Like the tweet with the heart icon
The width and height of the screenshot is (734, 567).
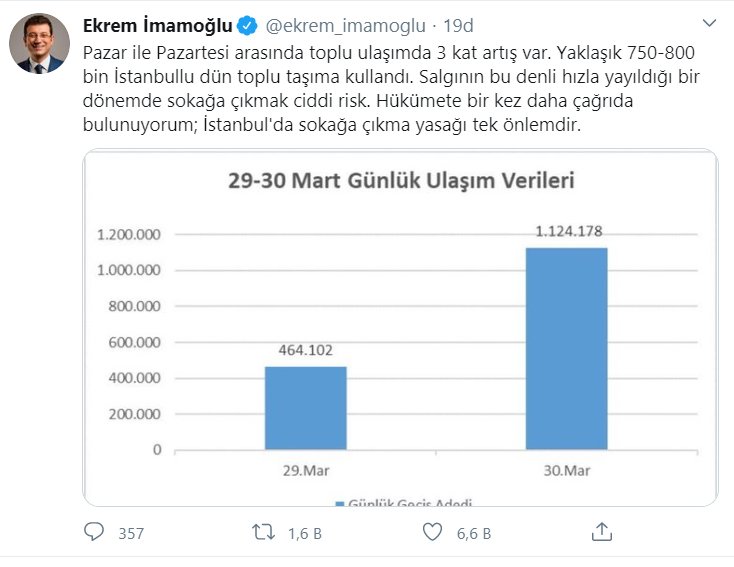tap(432, 533)
